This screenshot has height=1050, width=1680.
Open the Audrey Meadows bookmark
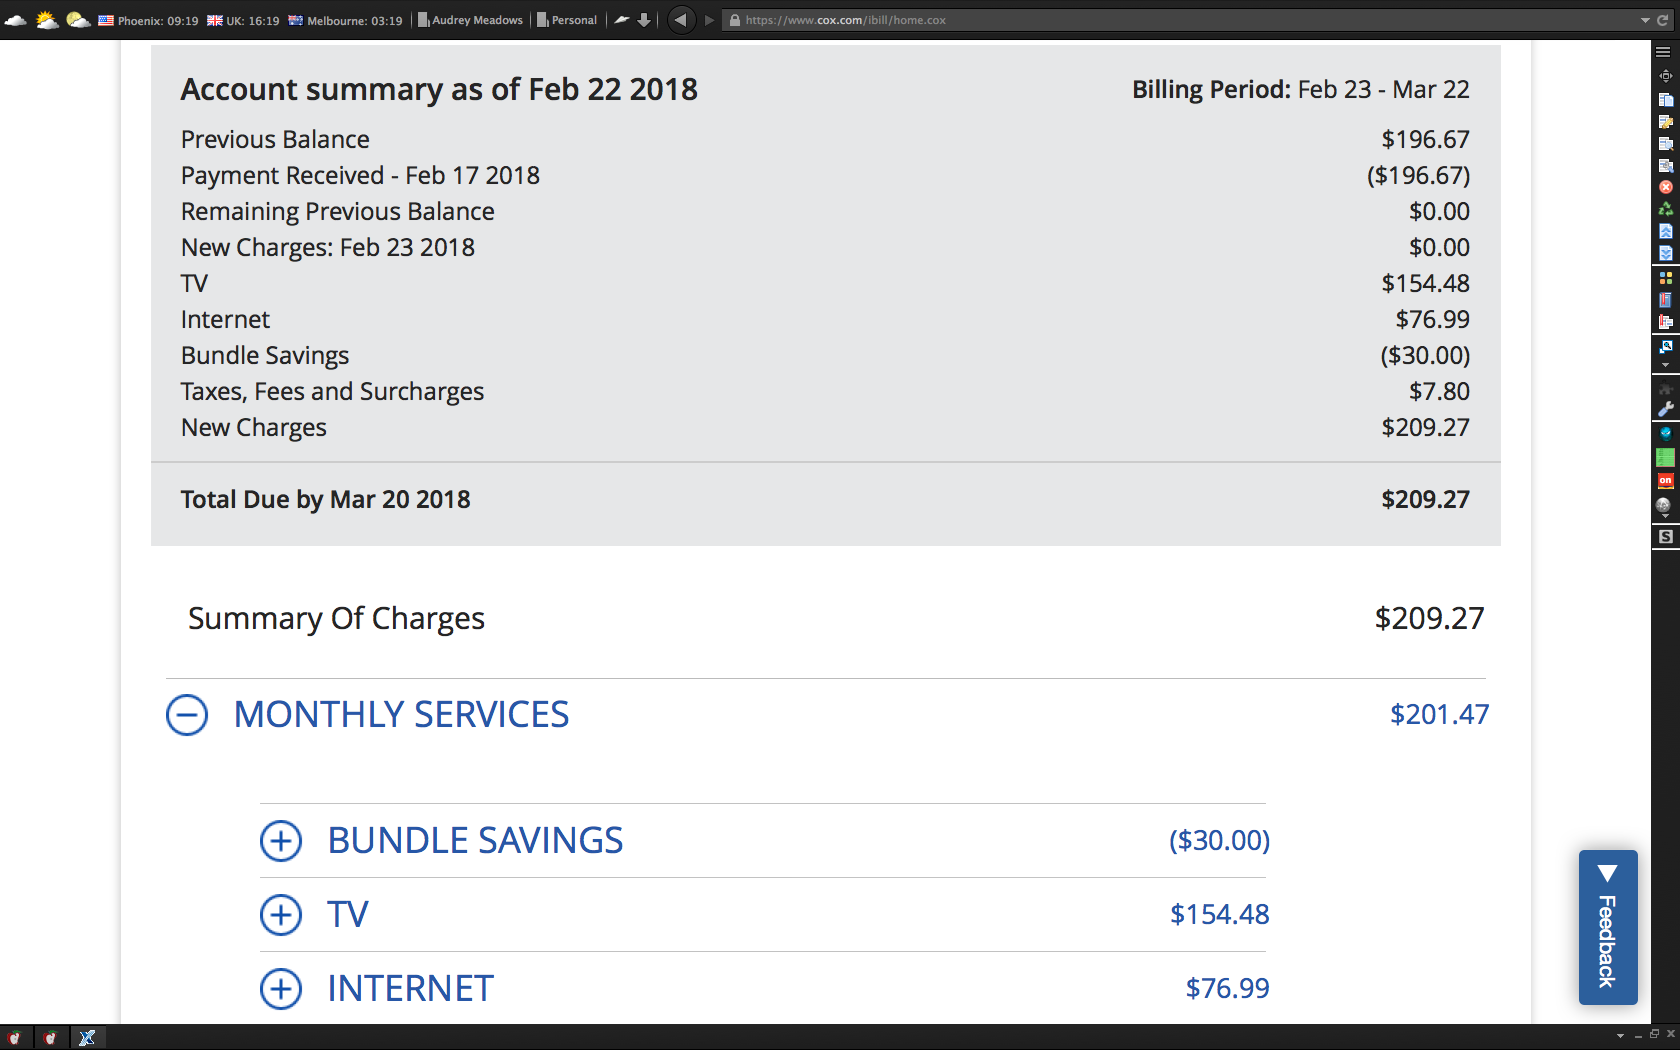point(471,20)
